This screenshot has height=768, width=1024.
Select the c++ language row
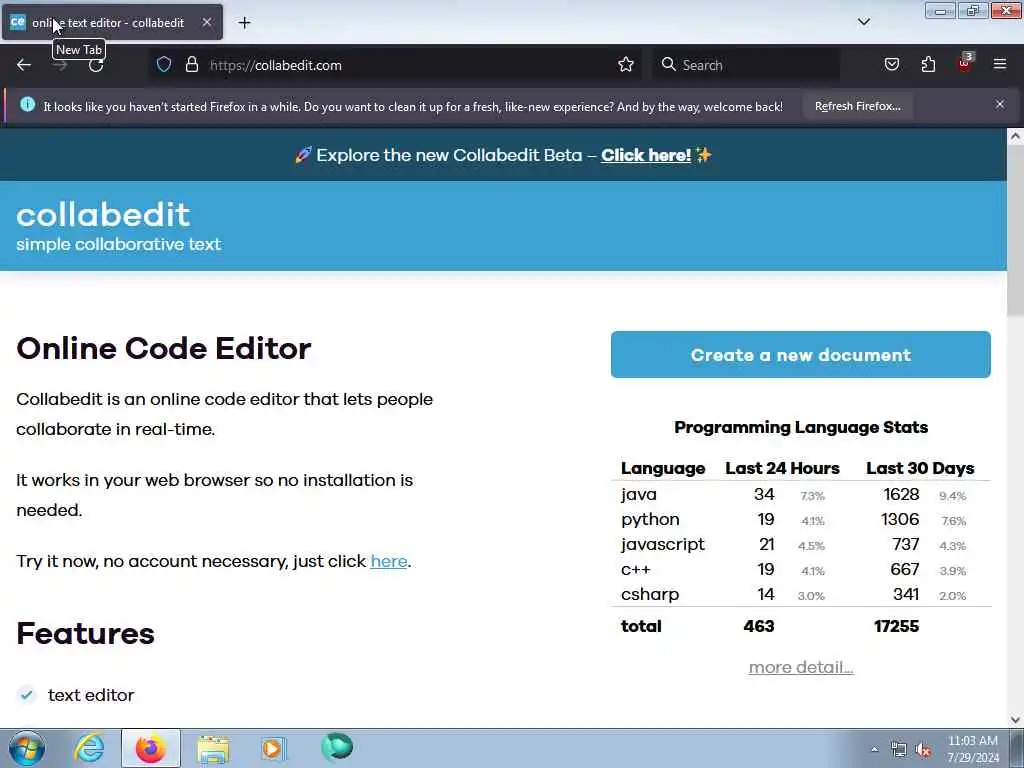(x=801, y=569)
